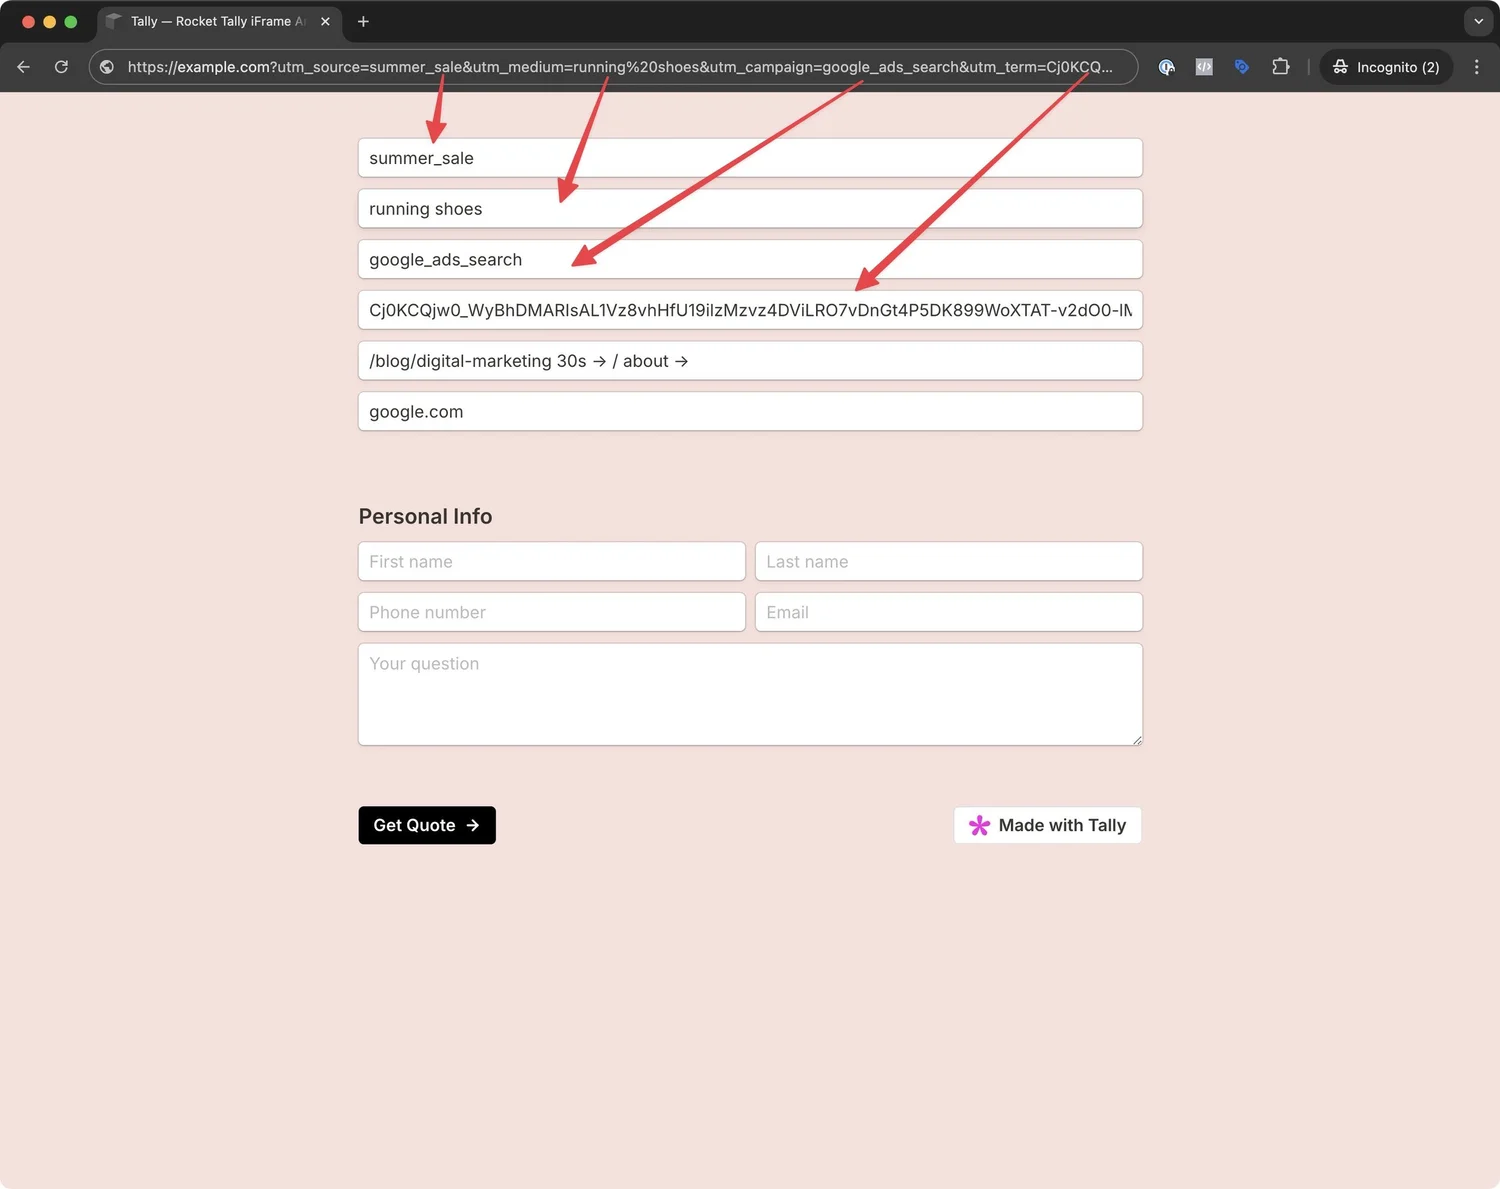Viewport: 1500px width, 1189px height.
Task: Open the Chrome three-dot menu
Action: click(1476, 67)
